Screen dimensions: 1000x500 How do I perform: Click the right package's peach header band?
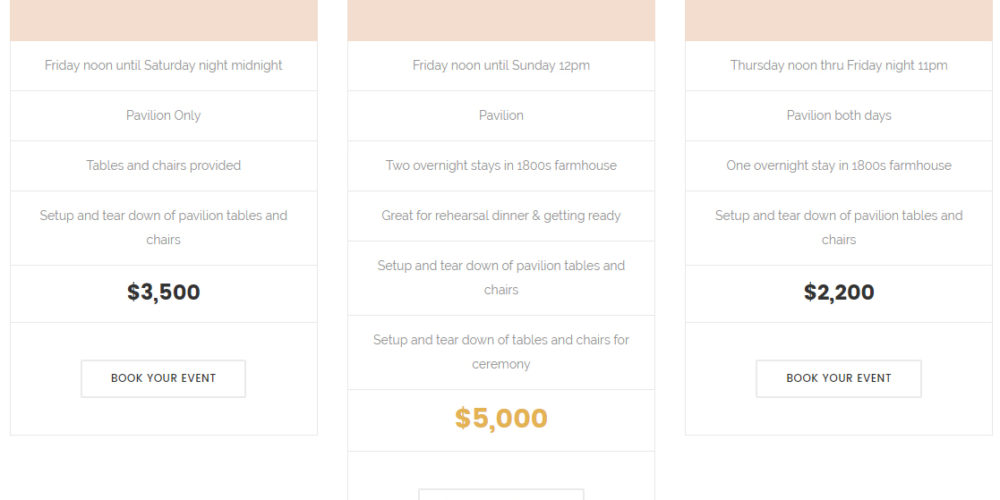[839, 20]
